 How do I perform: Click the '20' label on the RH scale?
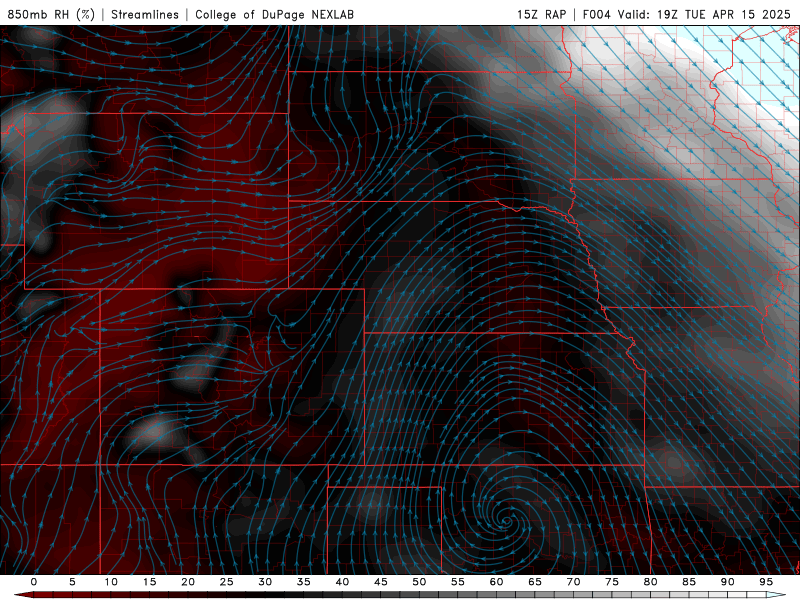click(x=188, y=582)
